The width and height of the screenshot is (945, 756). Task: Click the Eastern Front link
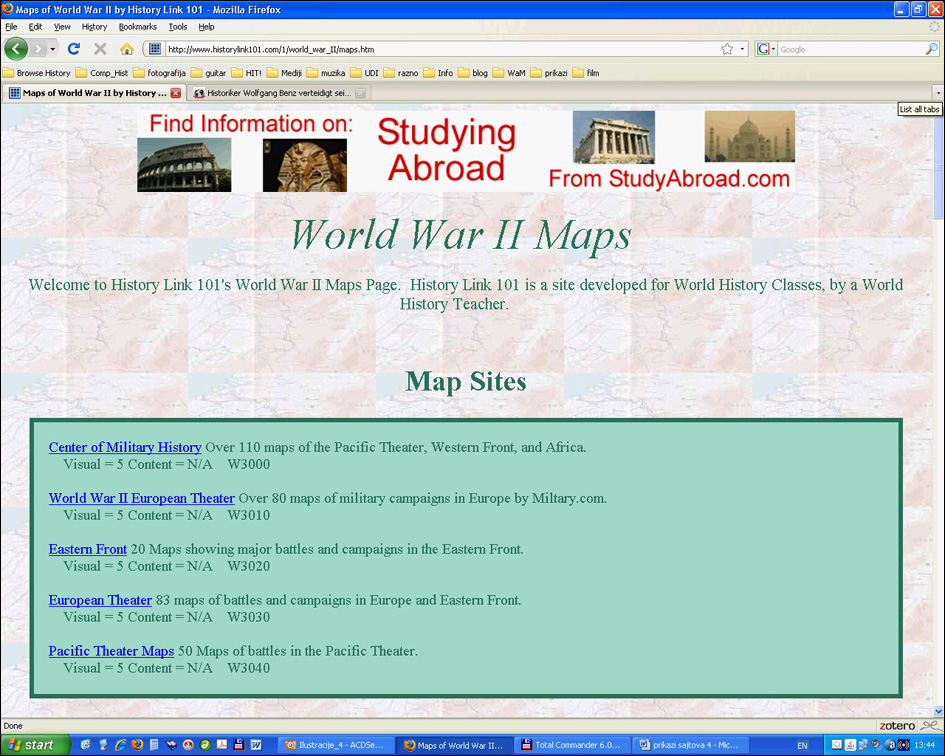88,549
